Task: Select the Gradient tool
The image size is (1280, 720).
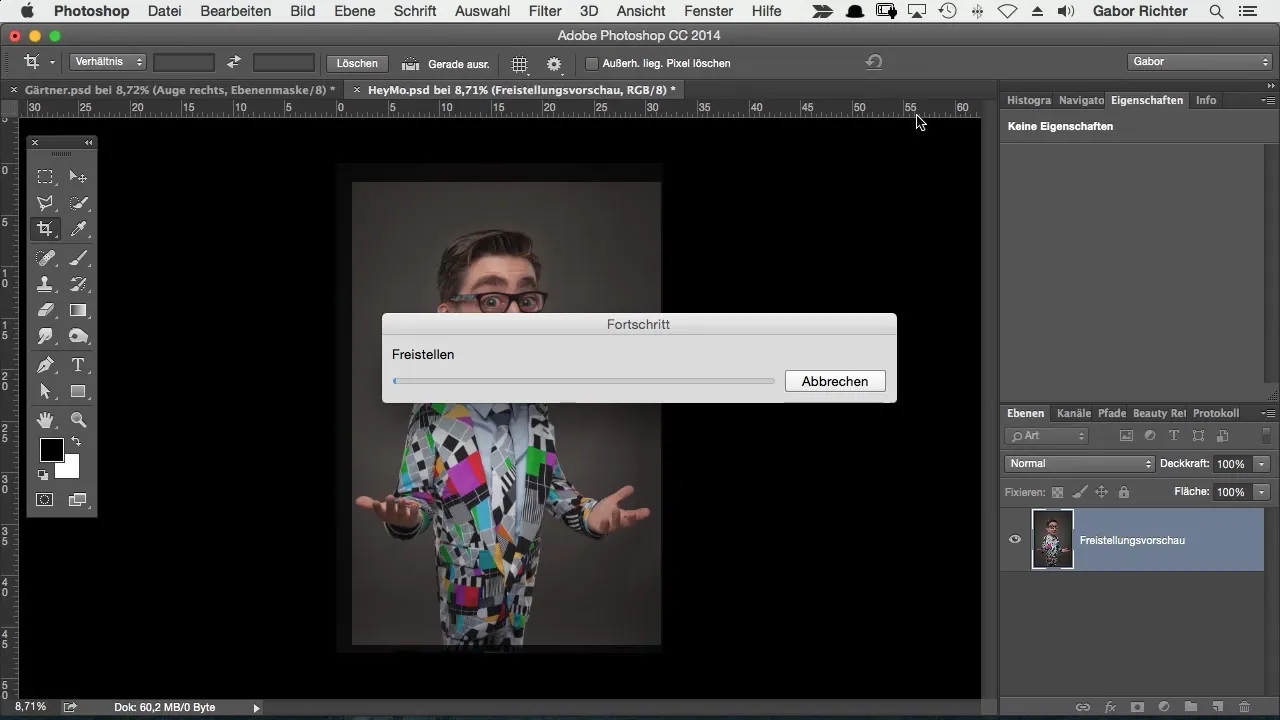Action: pyautogui.click(x=78, y=311)
